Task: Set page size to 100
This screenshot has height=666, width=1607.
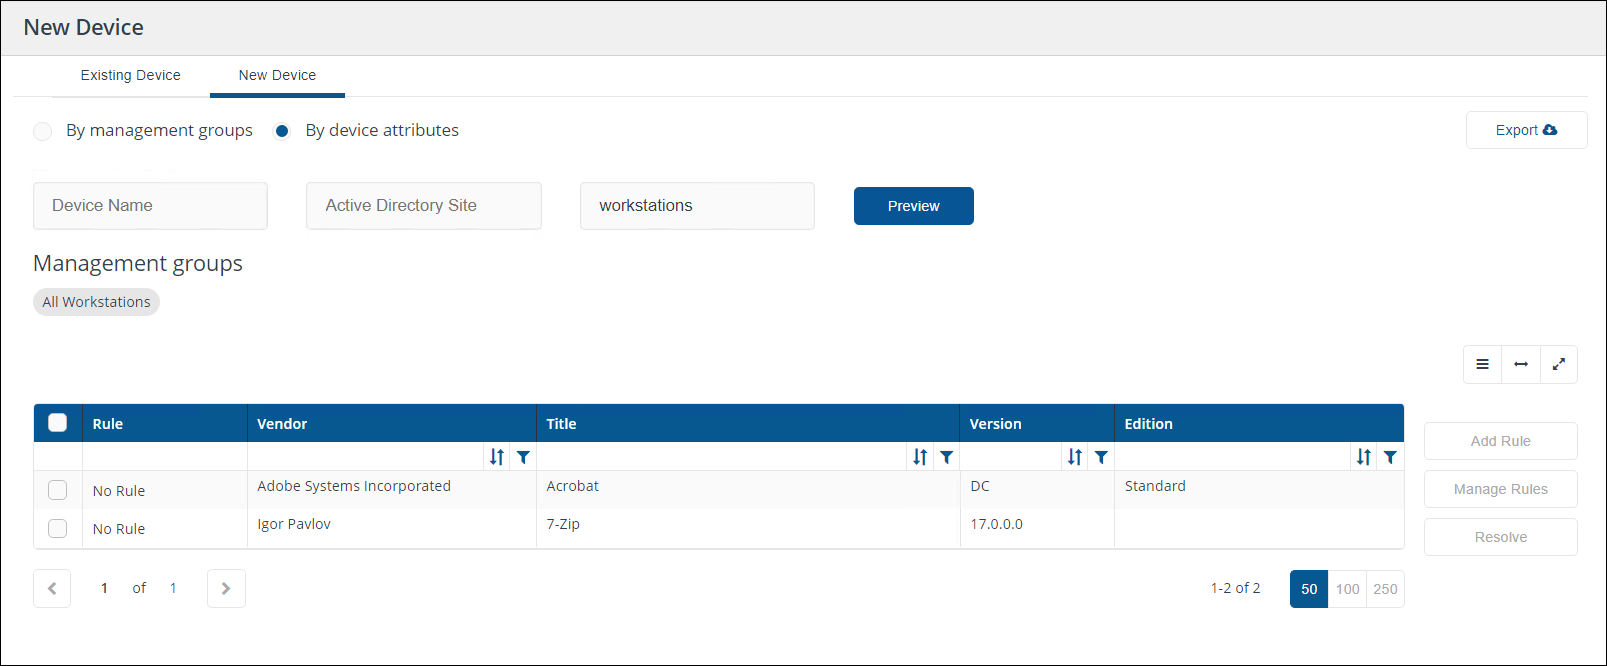Action: tap(1347, 589)
